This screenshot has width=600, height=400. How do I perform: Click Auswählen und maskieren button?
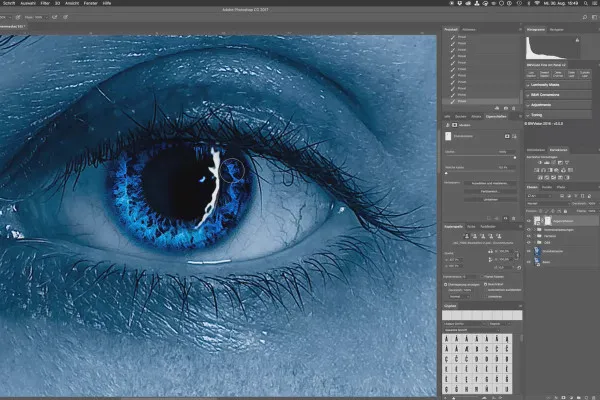click(489, 183)
